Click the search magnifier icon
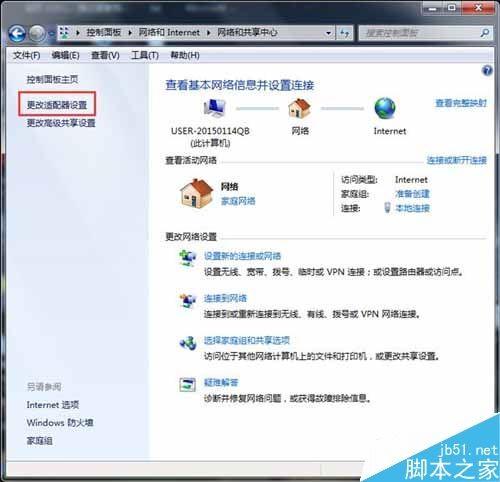The height and width of the screenshot is (482, 500). tap(485, 33)
